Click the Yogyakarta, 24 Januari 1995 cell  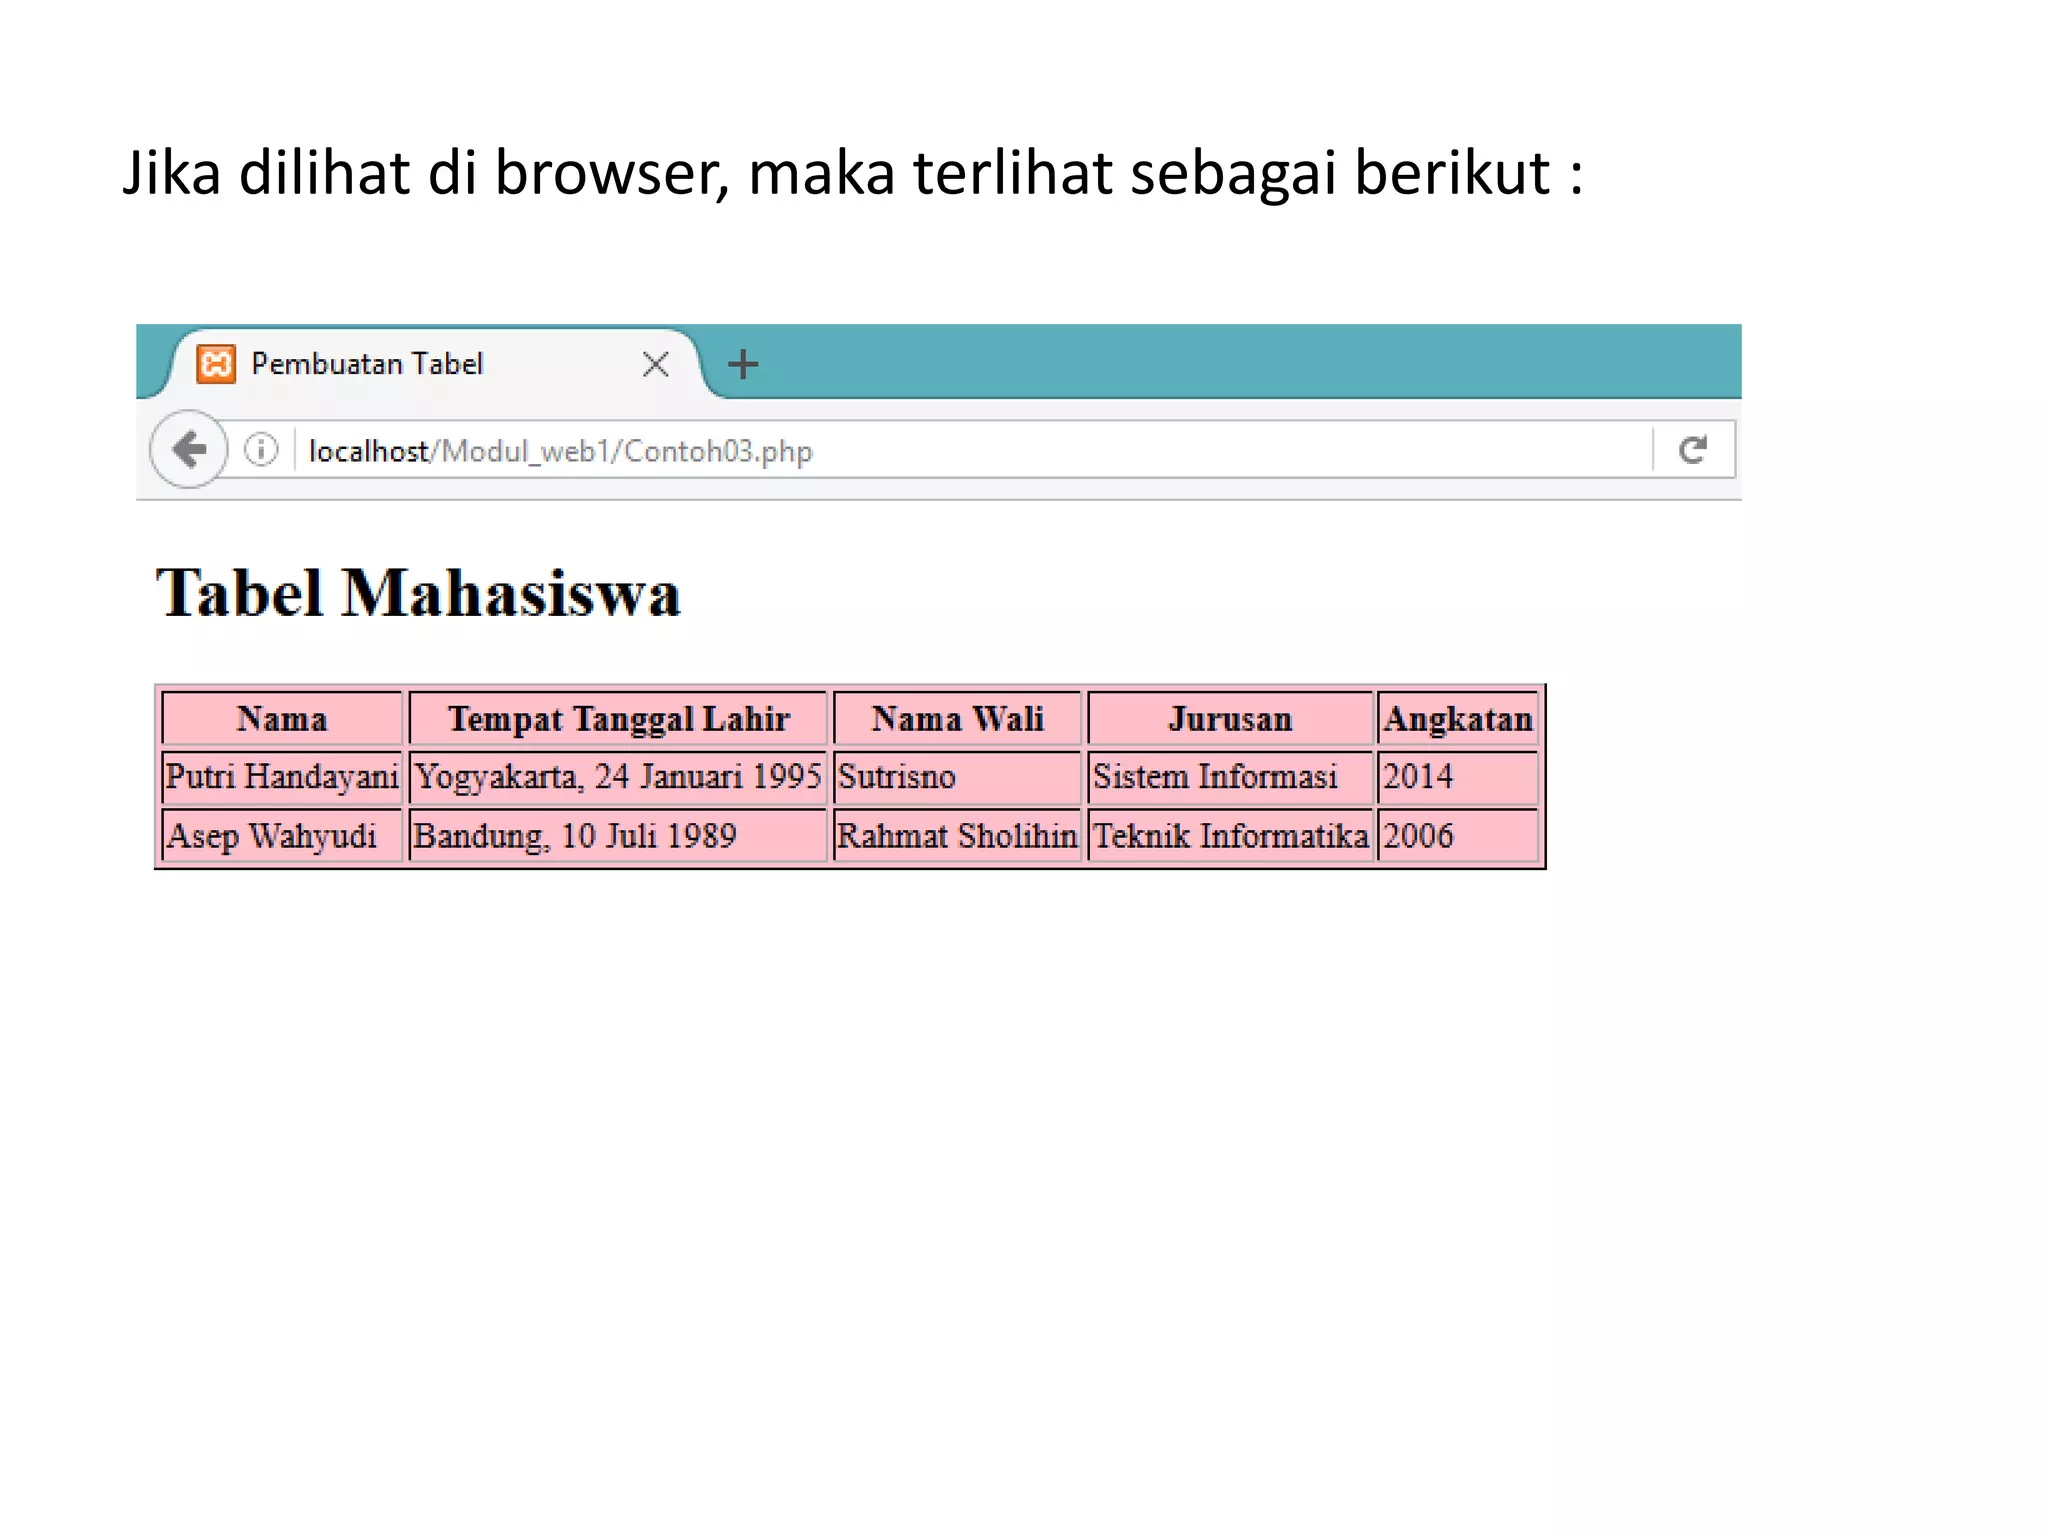(618, 777)
